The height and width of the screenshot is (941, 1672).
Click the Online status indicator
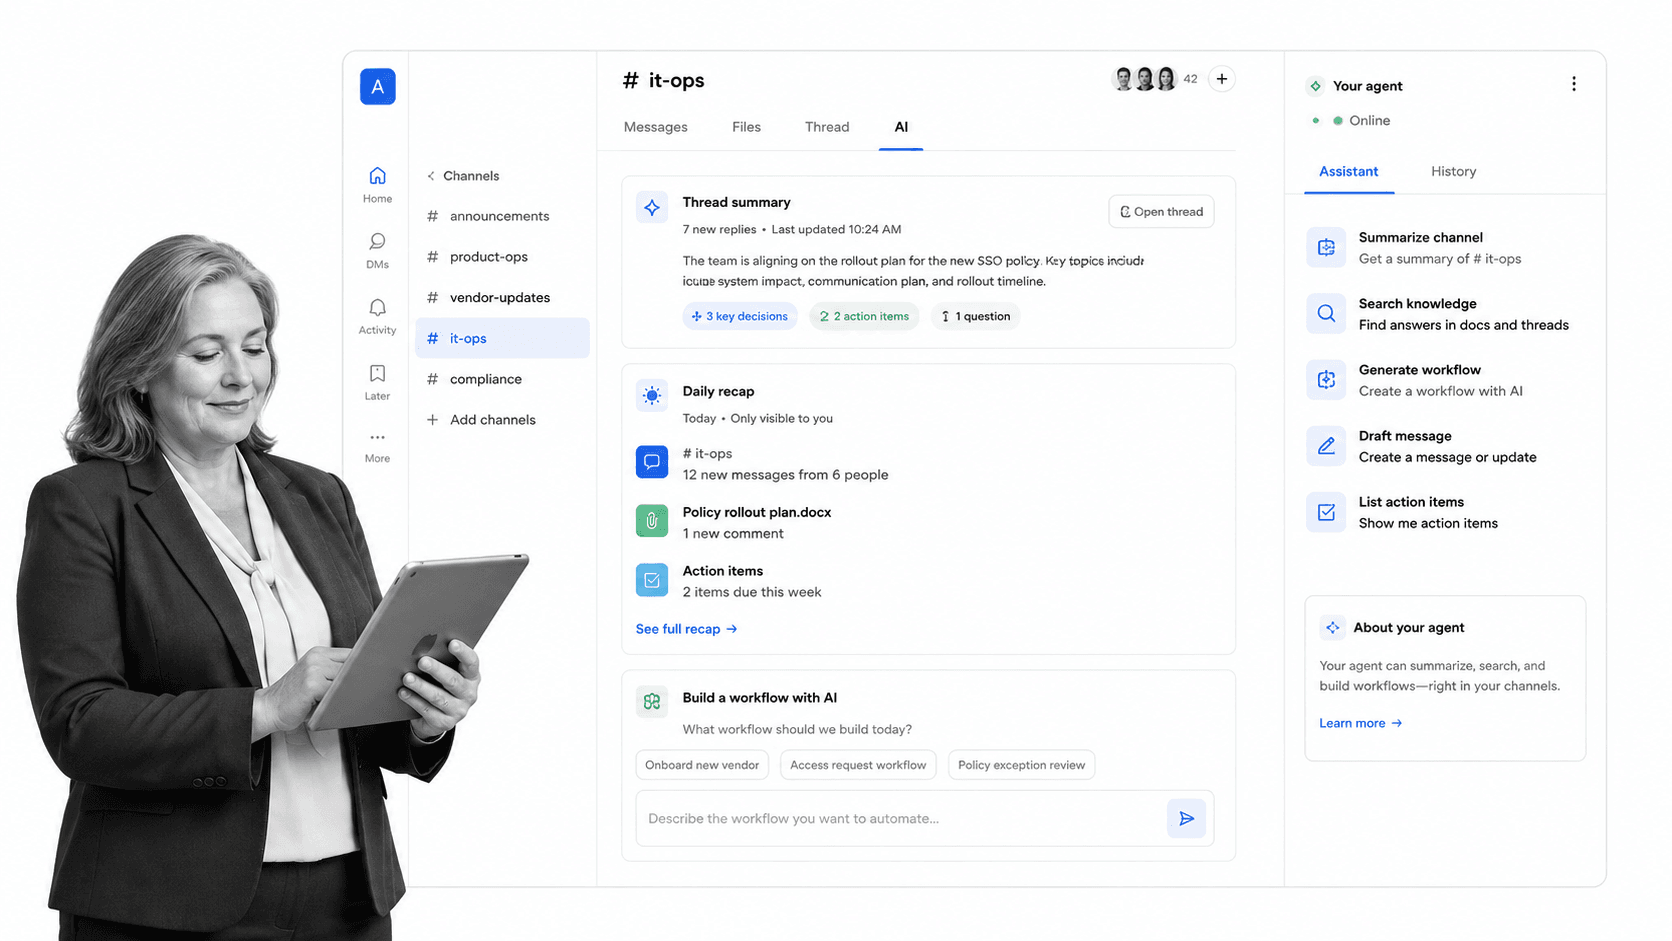1338,121
